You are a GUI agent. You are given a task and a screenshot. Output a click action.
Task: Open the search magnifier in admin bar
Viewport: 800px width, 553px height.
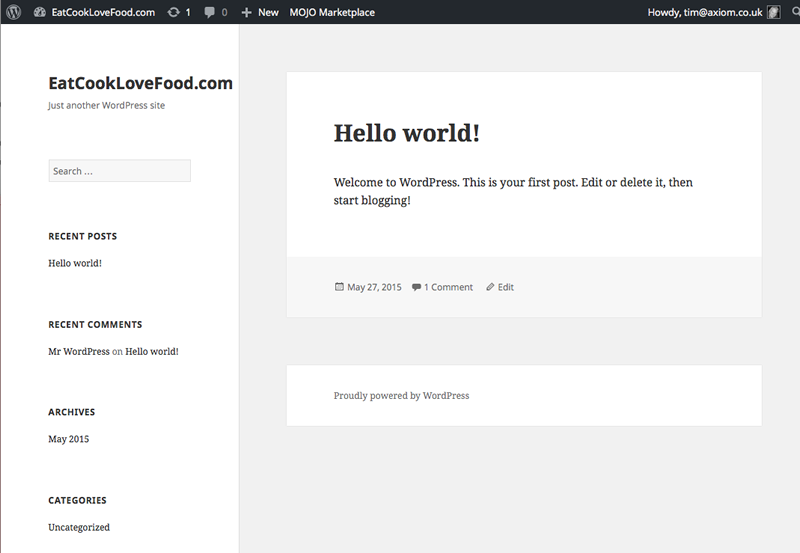795,11
